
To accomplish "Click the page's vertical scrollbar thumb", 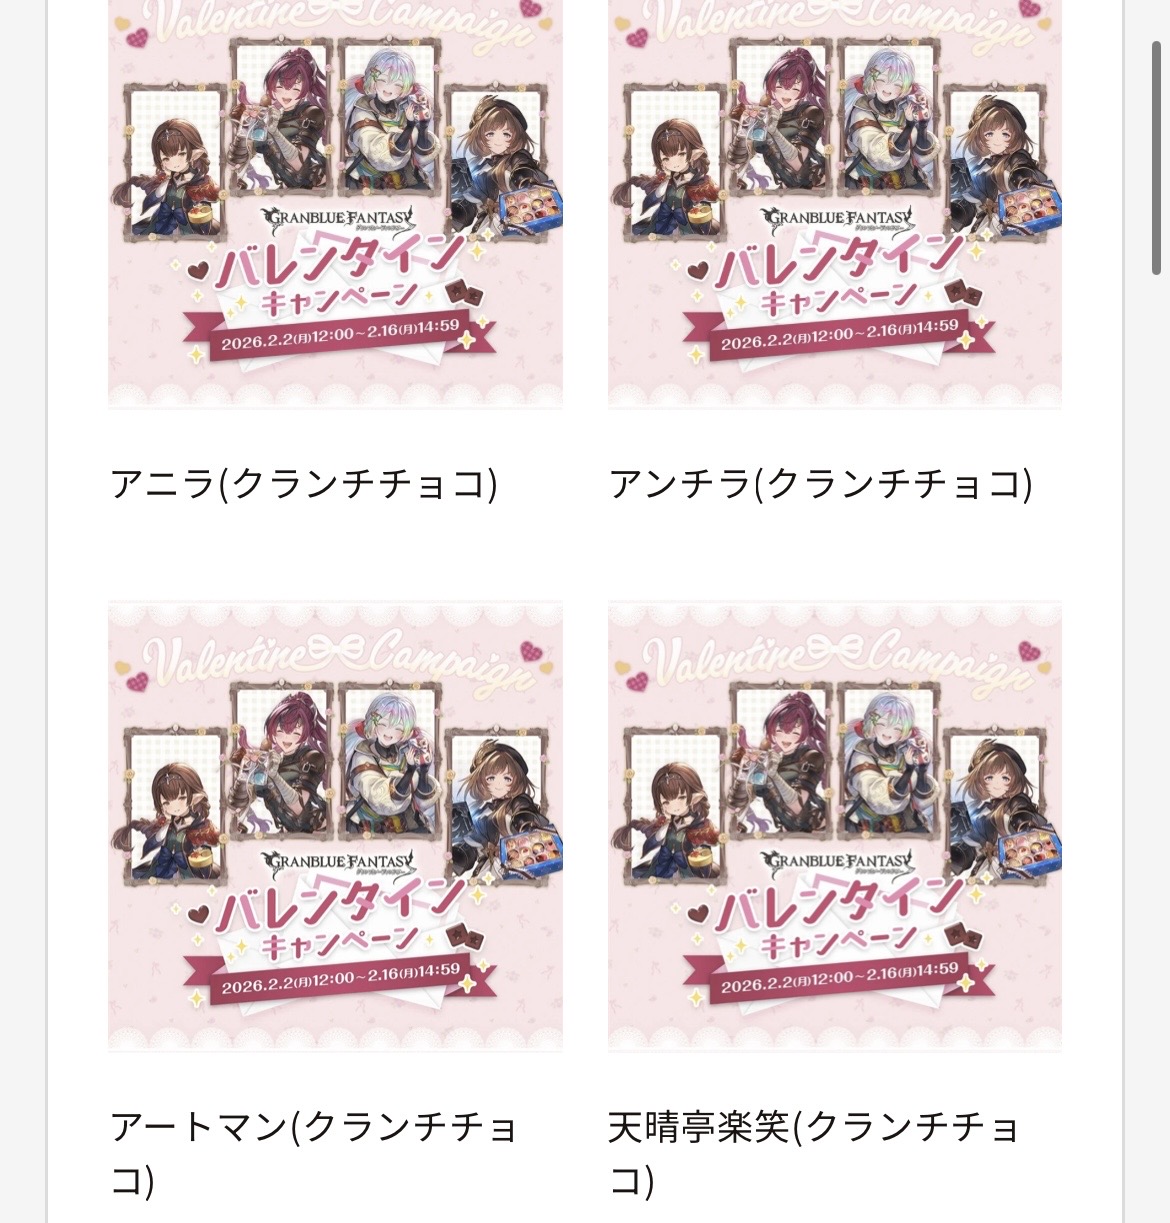I will point(1157,157).
